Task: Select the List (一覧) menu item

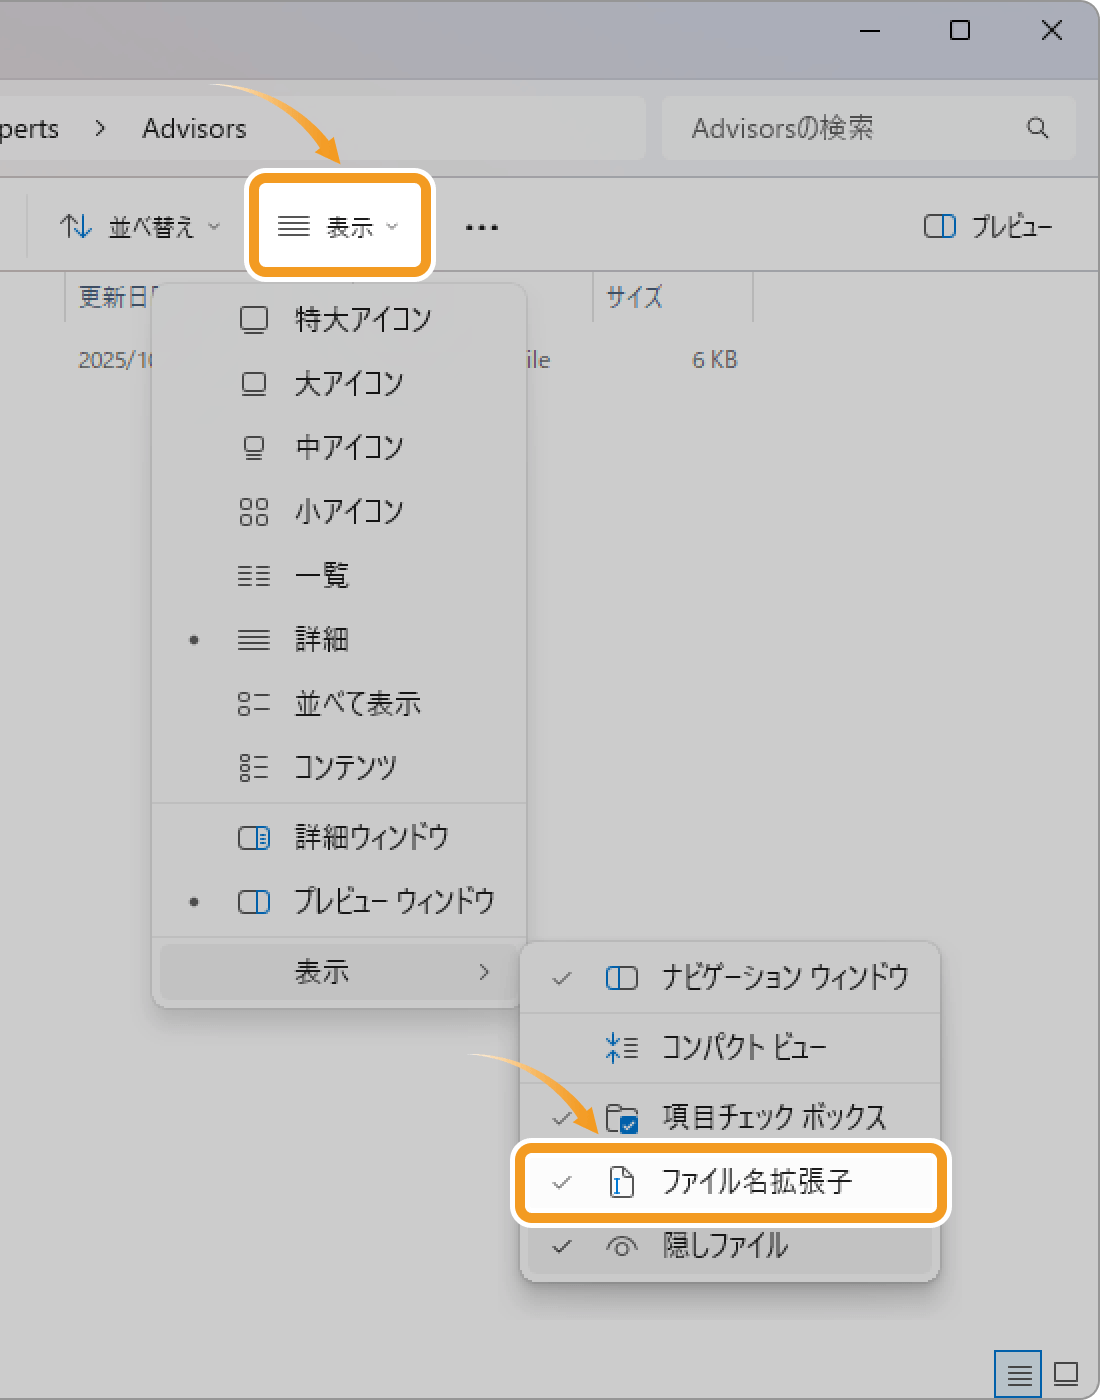Action: click(321, 576)
